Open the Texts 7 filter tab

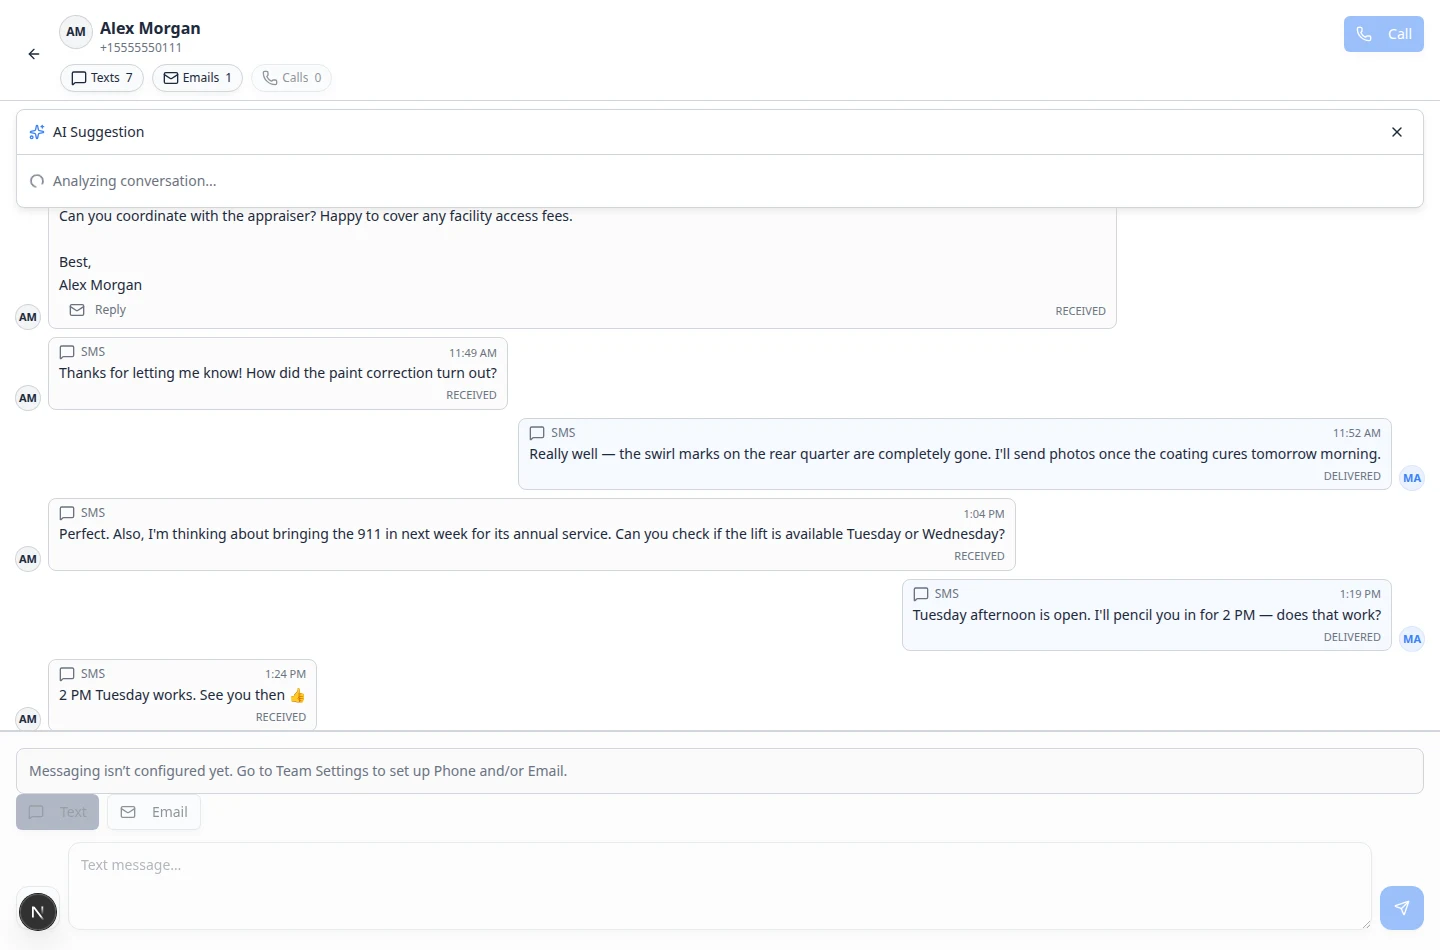(102, 78)
